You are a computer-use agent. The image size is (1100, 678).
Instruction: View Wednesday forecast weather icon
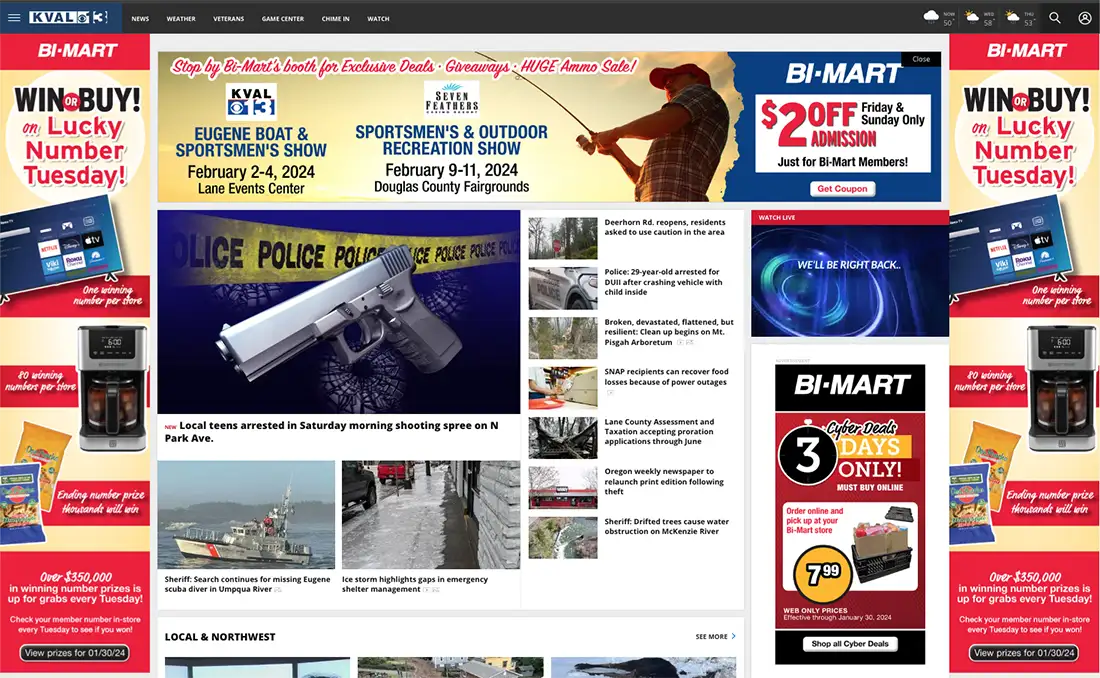972,16
